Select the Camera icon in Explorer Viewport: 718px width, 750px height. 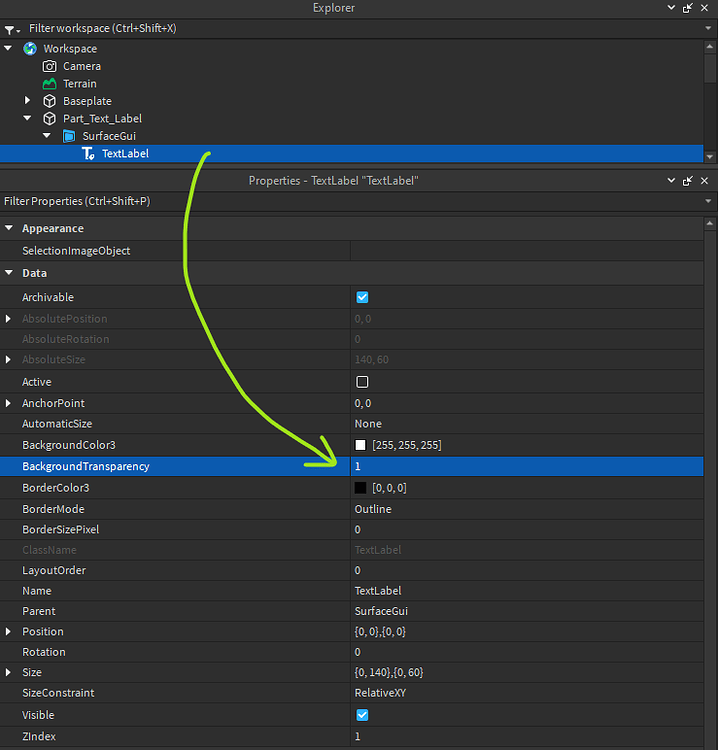point(50,66)
